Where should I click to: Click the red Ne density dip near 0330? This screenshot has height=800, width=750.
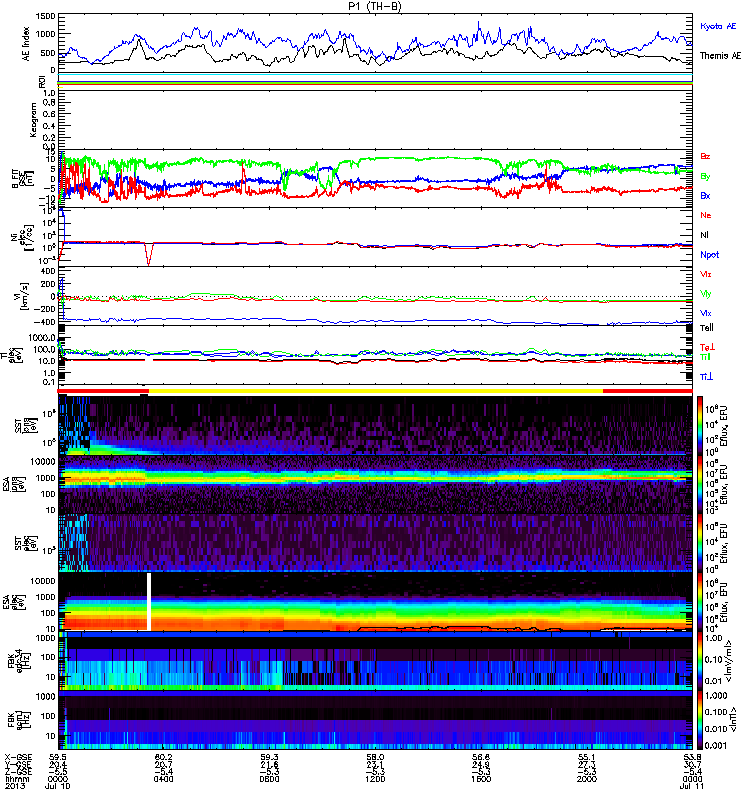148,255
